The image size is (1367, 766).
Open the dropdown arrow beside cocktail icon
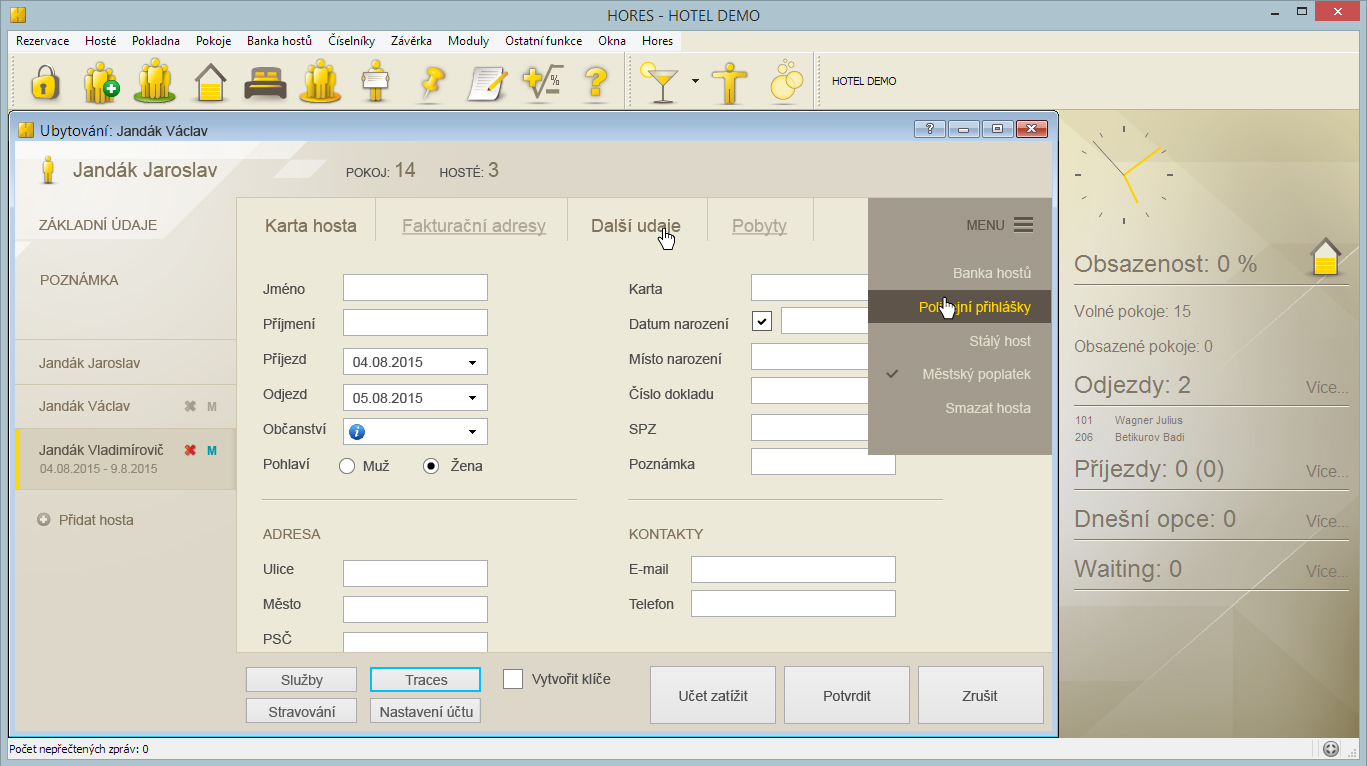pos(695,81)
